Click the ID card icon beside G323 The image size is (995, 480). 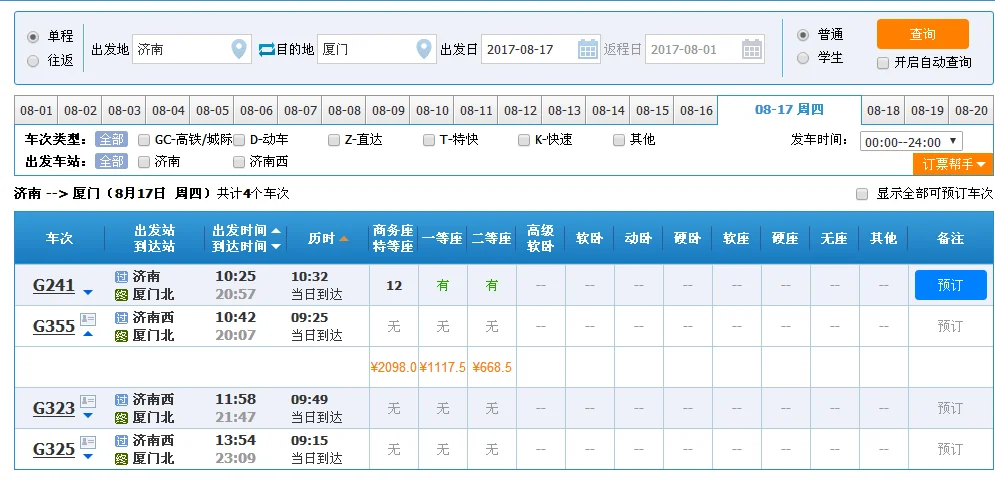click(88, 401)
